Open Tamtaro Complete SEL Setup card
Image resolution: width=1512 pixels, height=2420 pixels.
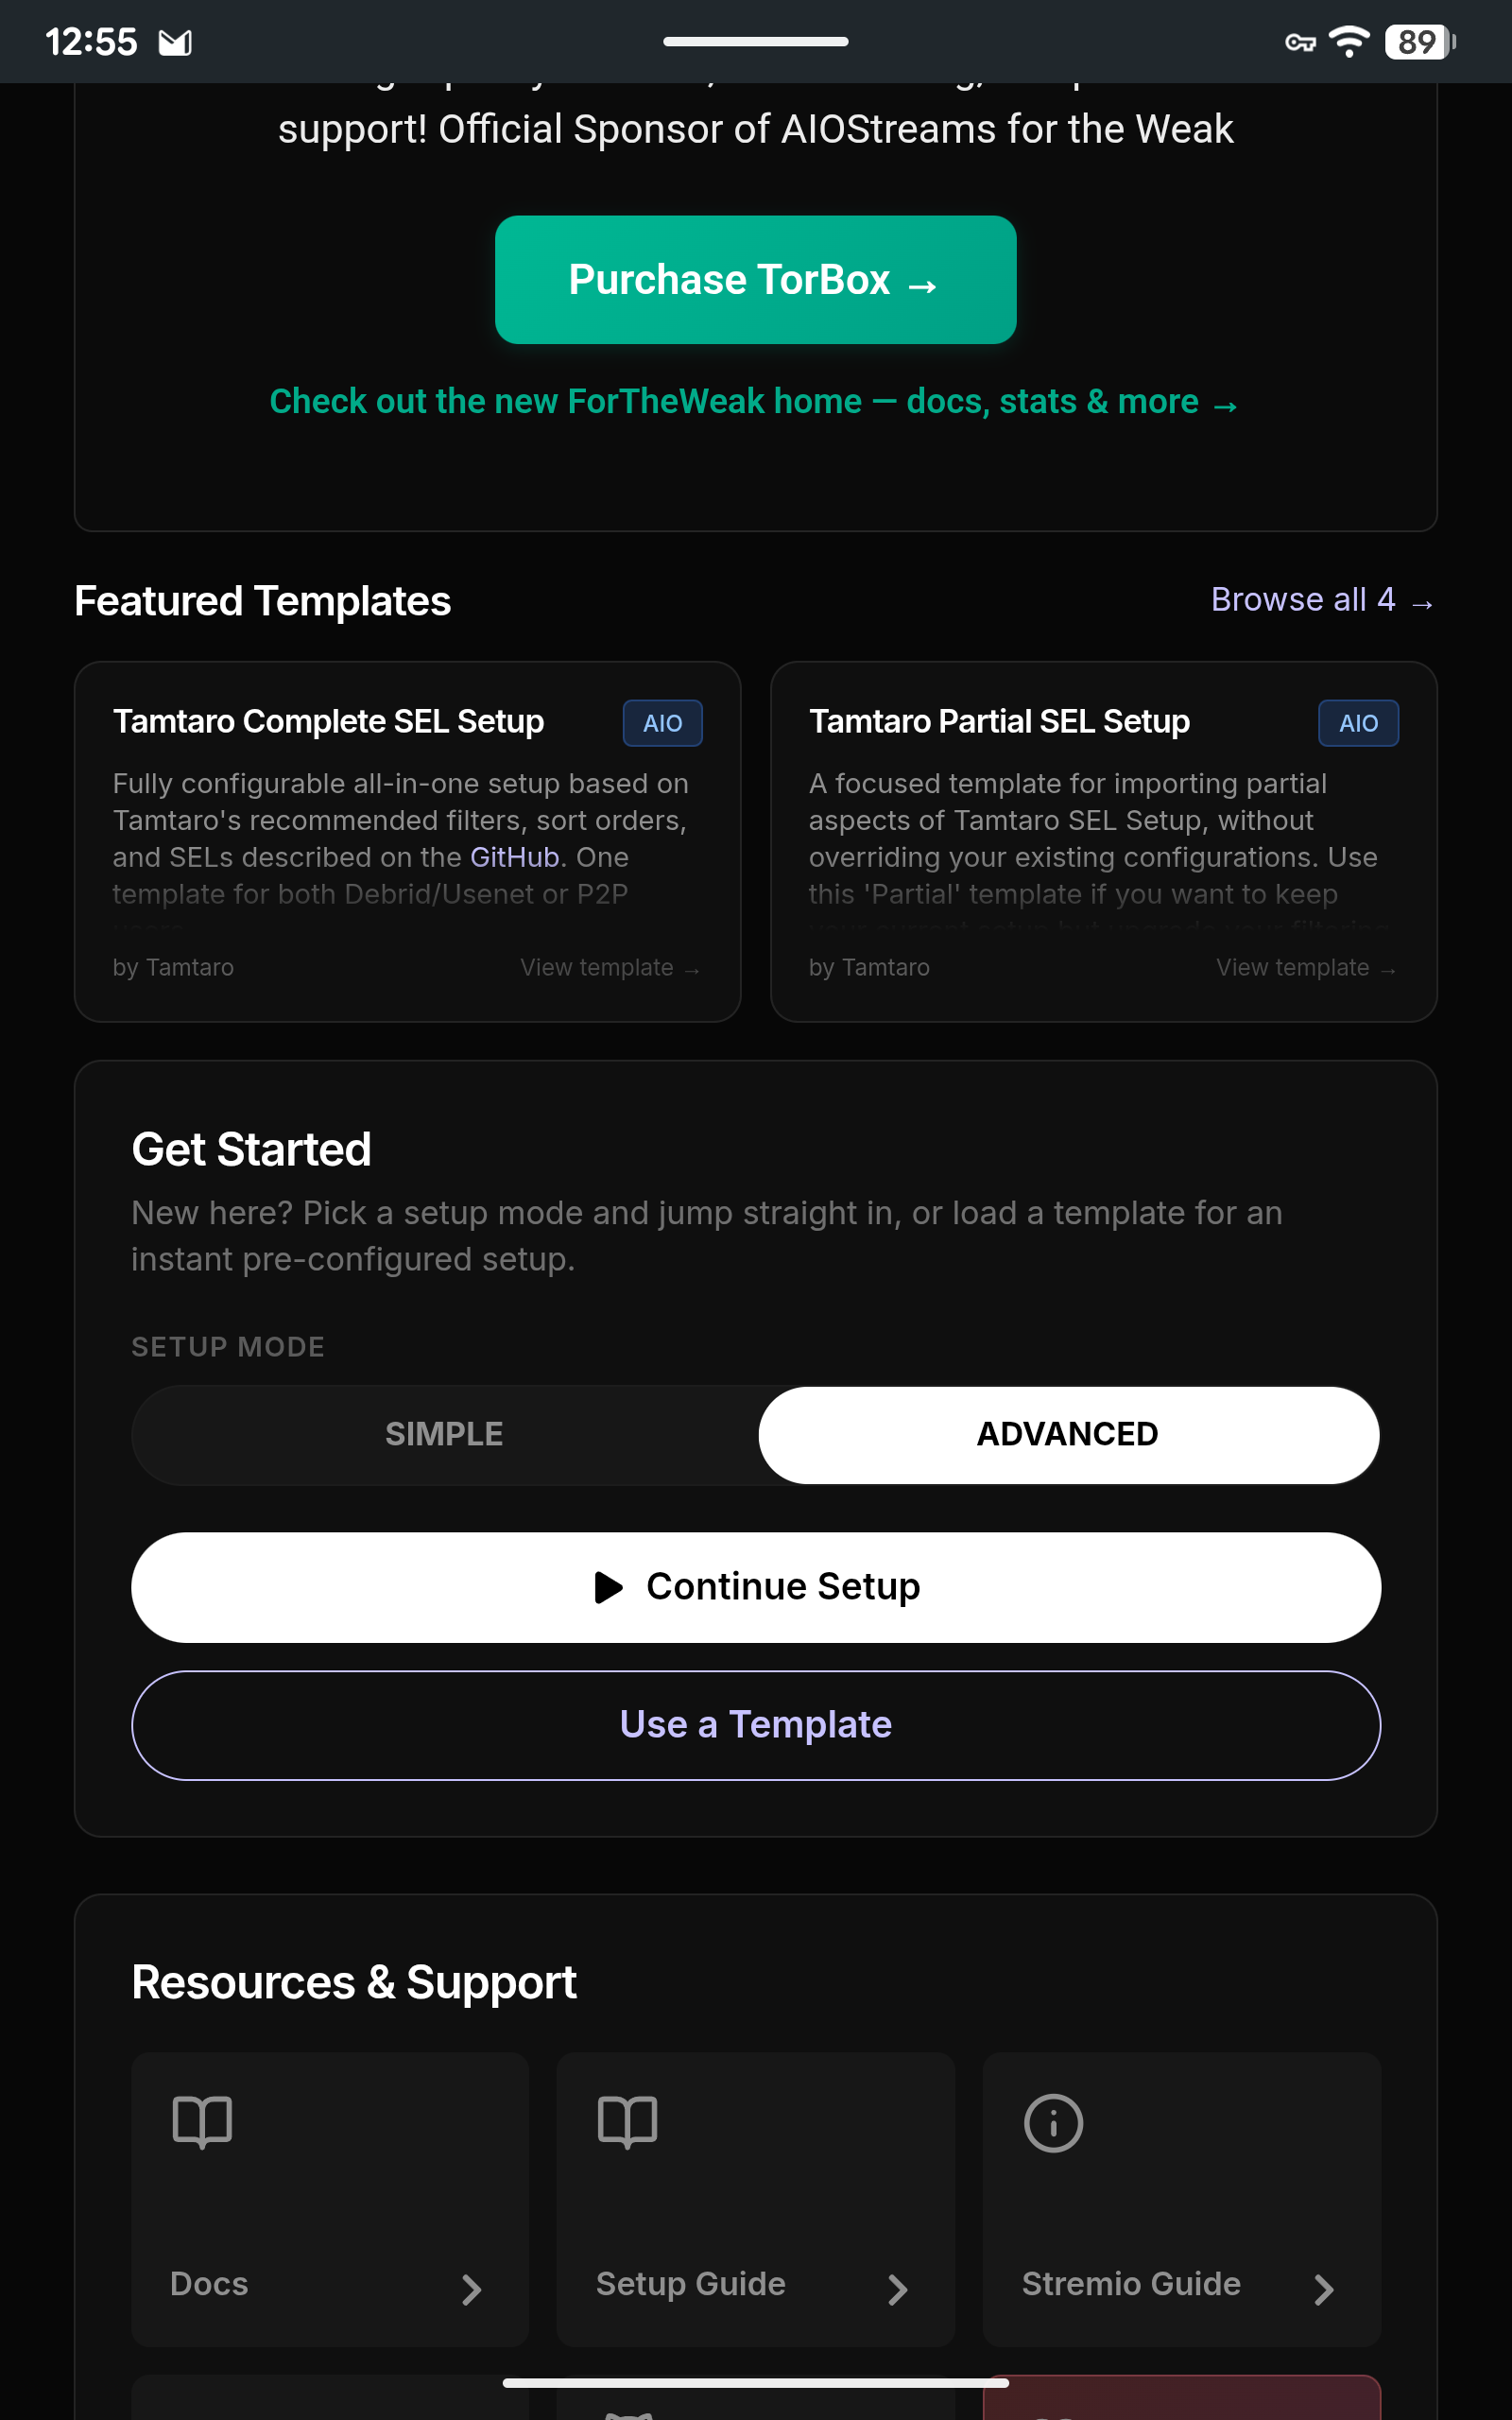click(x=407, y=841)
